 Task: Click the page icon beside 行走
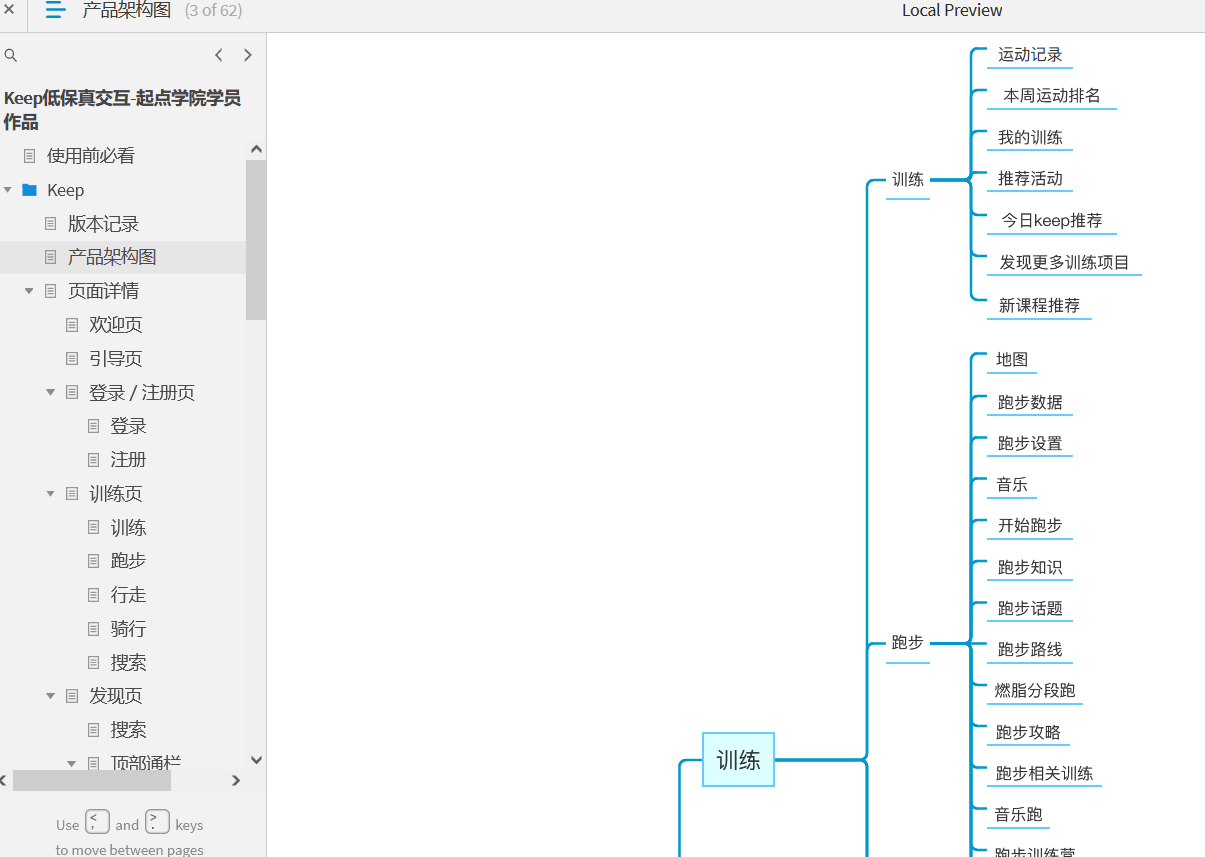pos(93,595)
